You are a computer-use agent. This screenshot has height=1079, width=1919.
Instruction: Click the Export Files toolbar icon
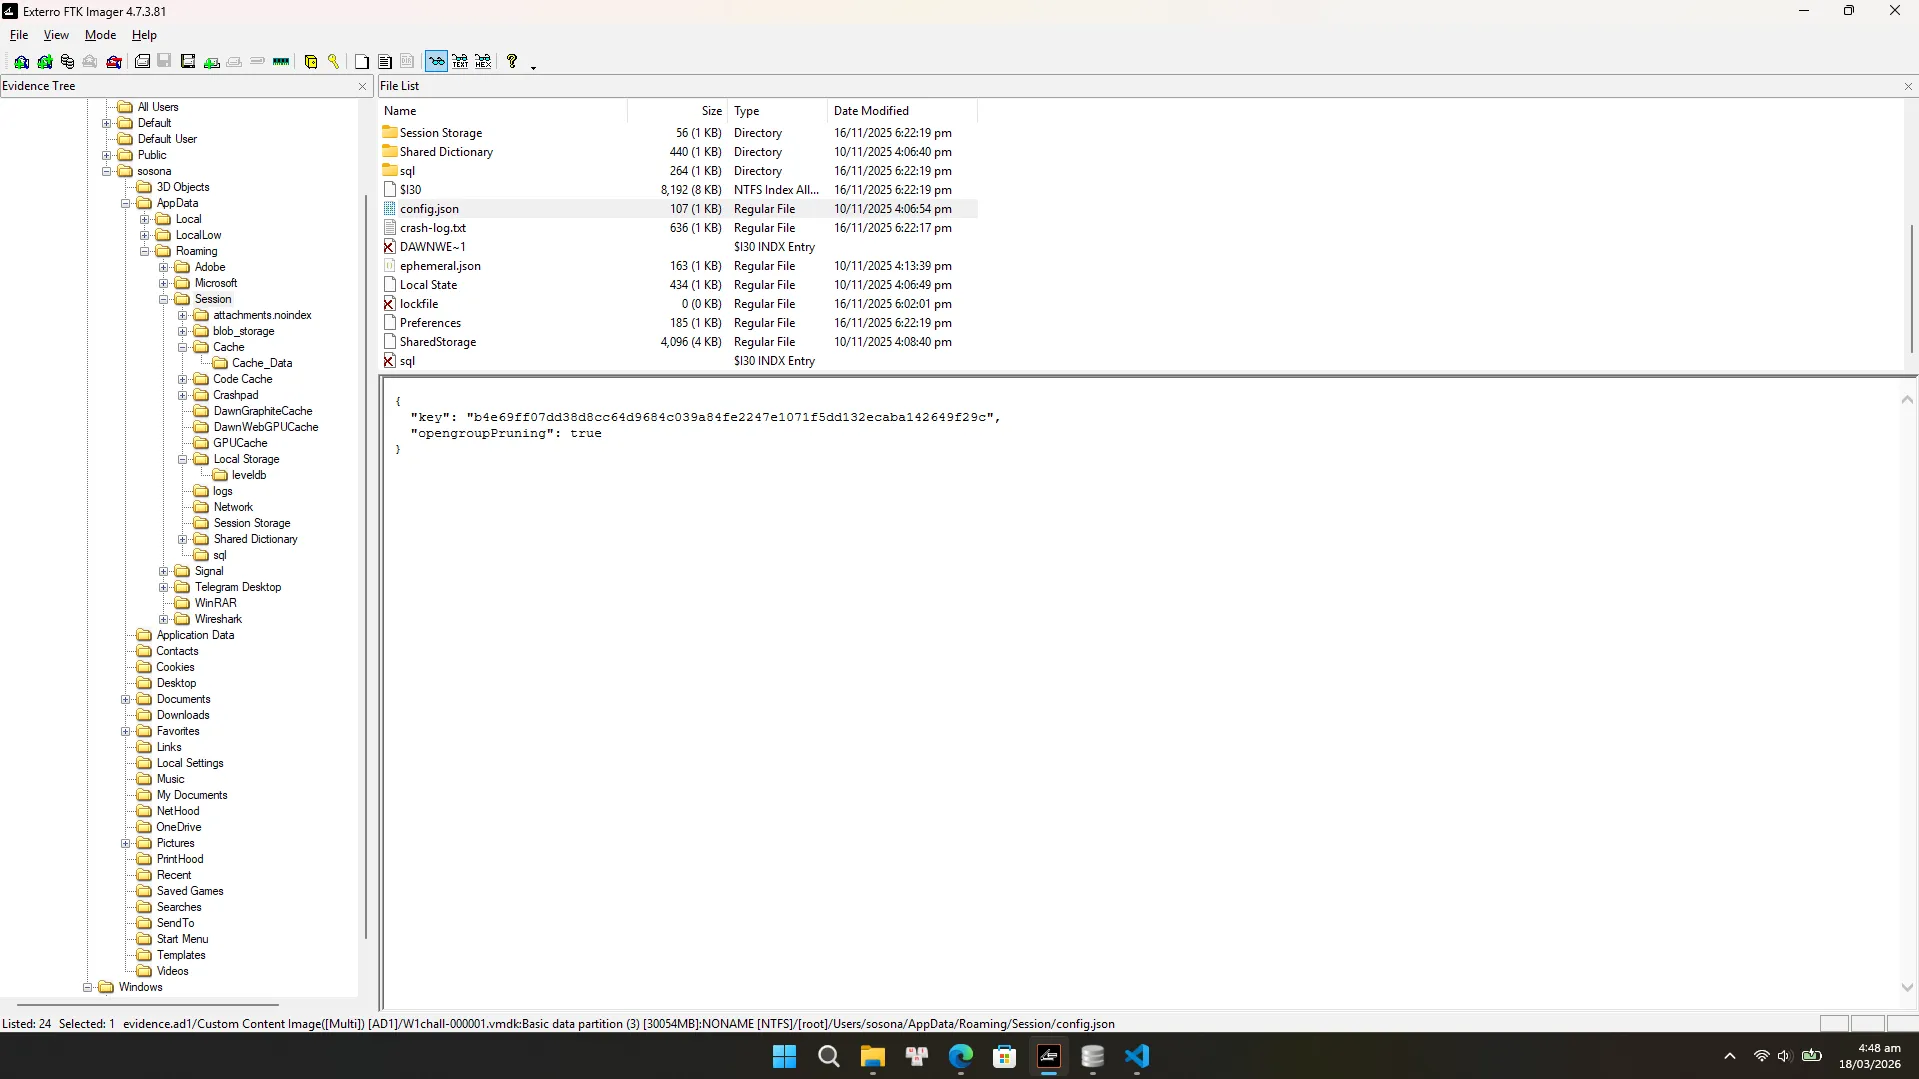(x=362, y=62)
